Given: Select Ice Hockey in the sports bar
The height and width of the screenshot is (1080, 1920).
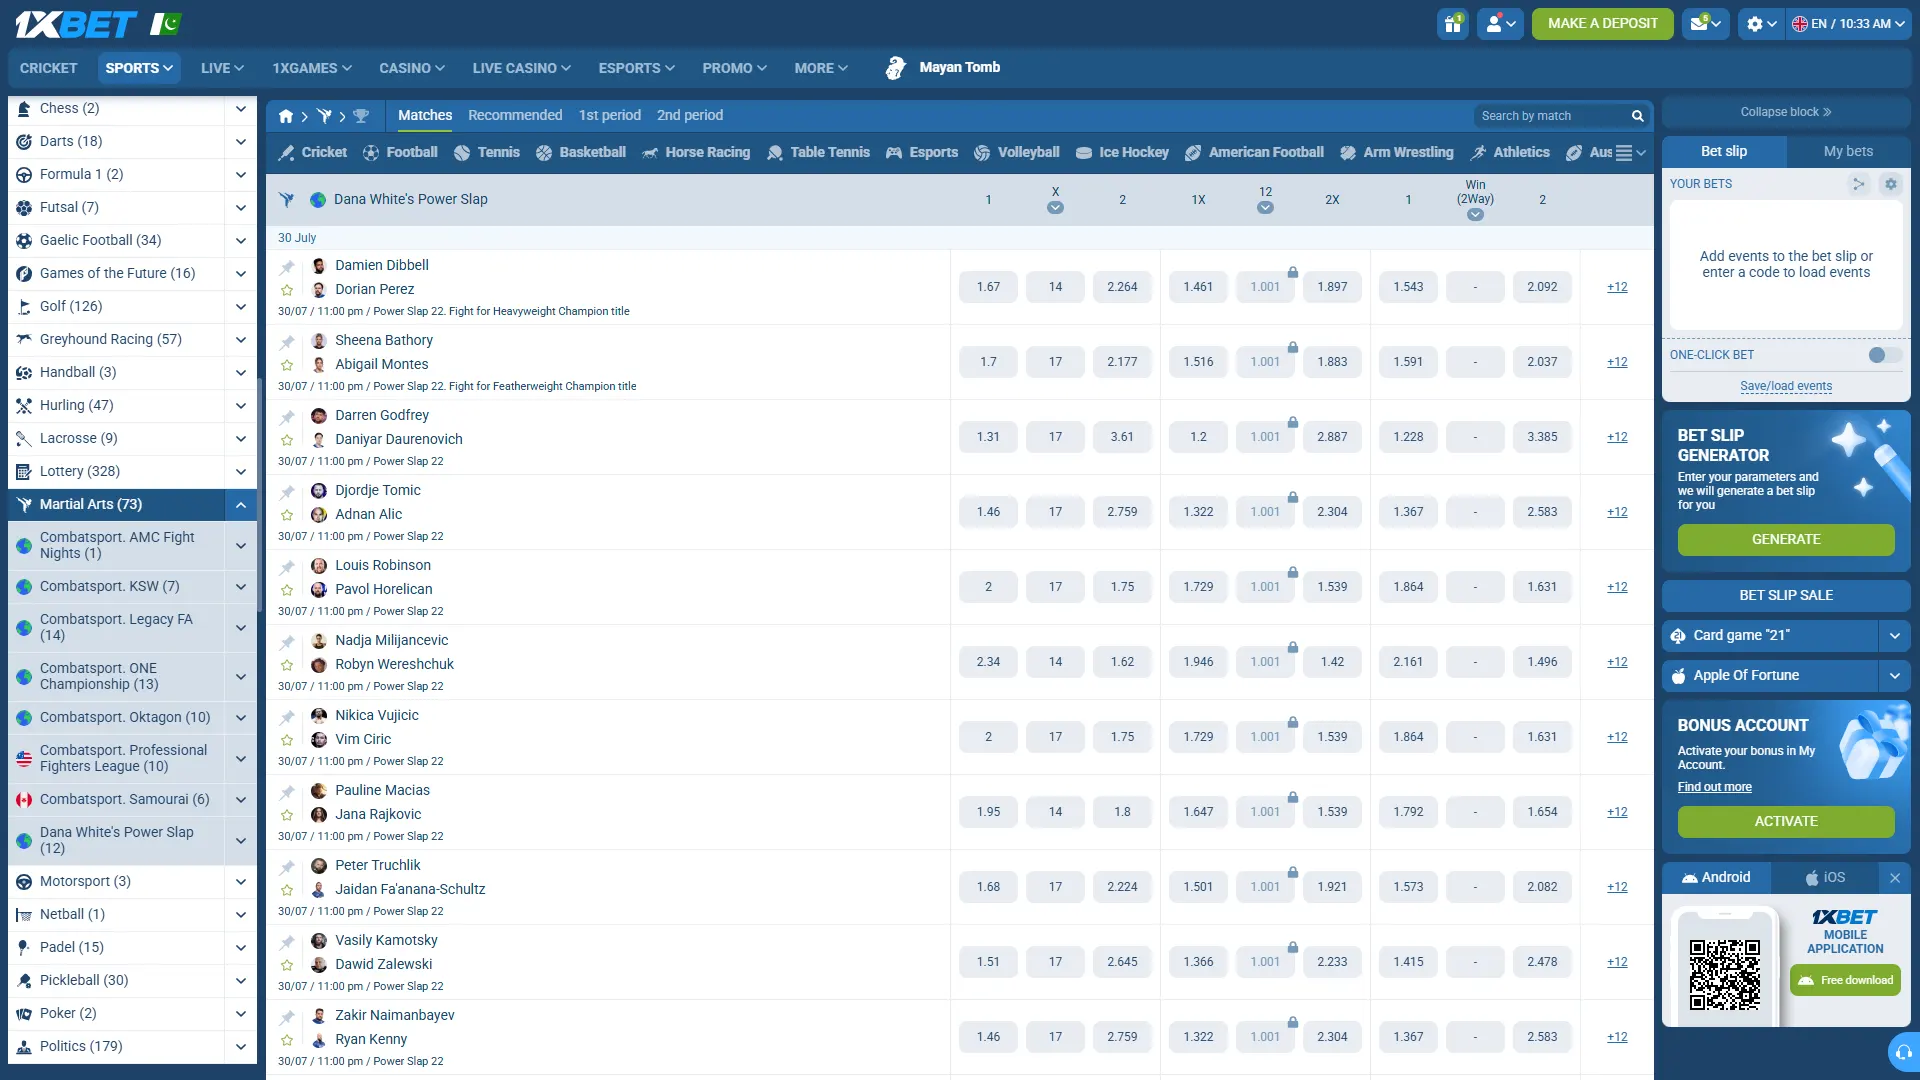Looking at the screenshot, I should tap(1122, 152).
